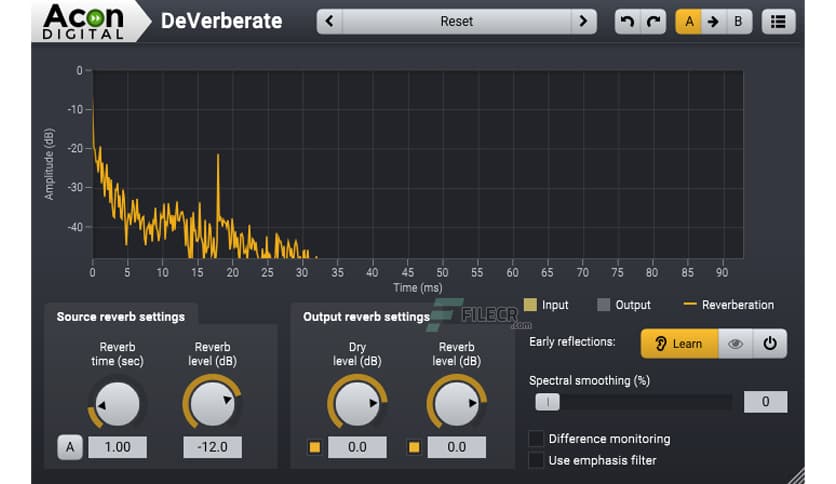Edit source Reverb level value -12.0

[x=212, y=447]
